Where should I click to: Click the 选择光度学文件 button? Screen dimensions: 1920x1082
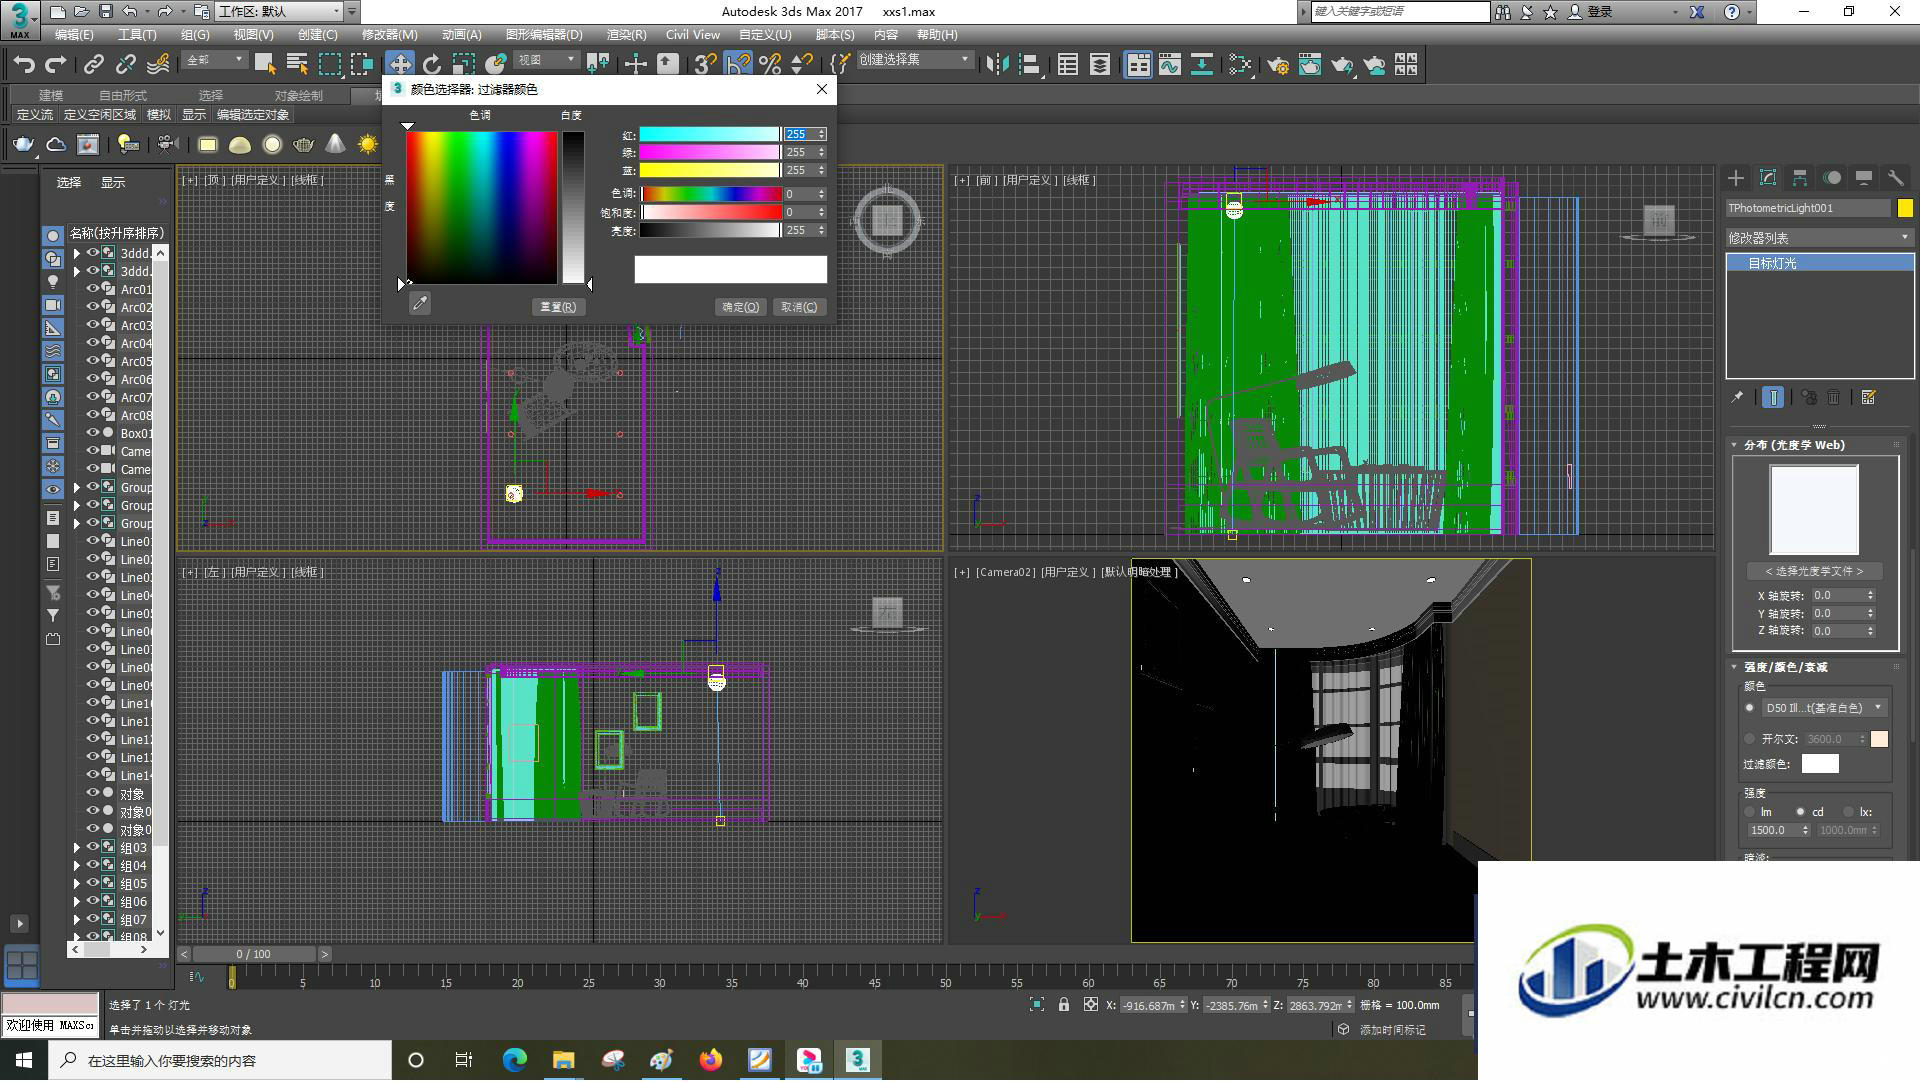1814,571
